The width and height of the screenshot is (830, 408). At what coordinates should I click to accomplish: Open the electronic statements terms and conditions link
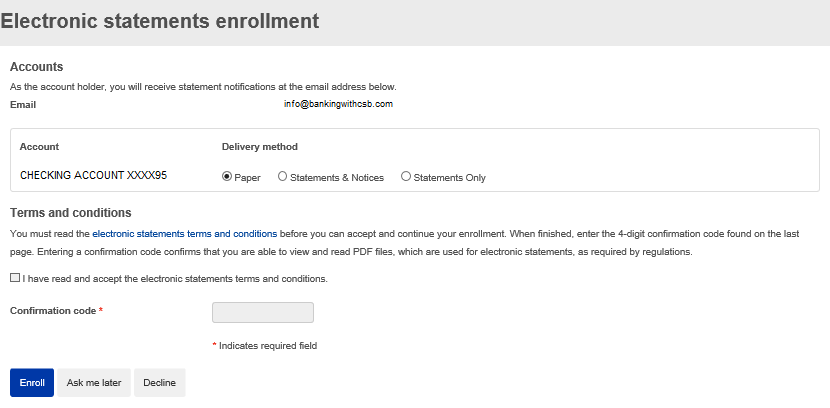tap(185, 233)
